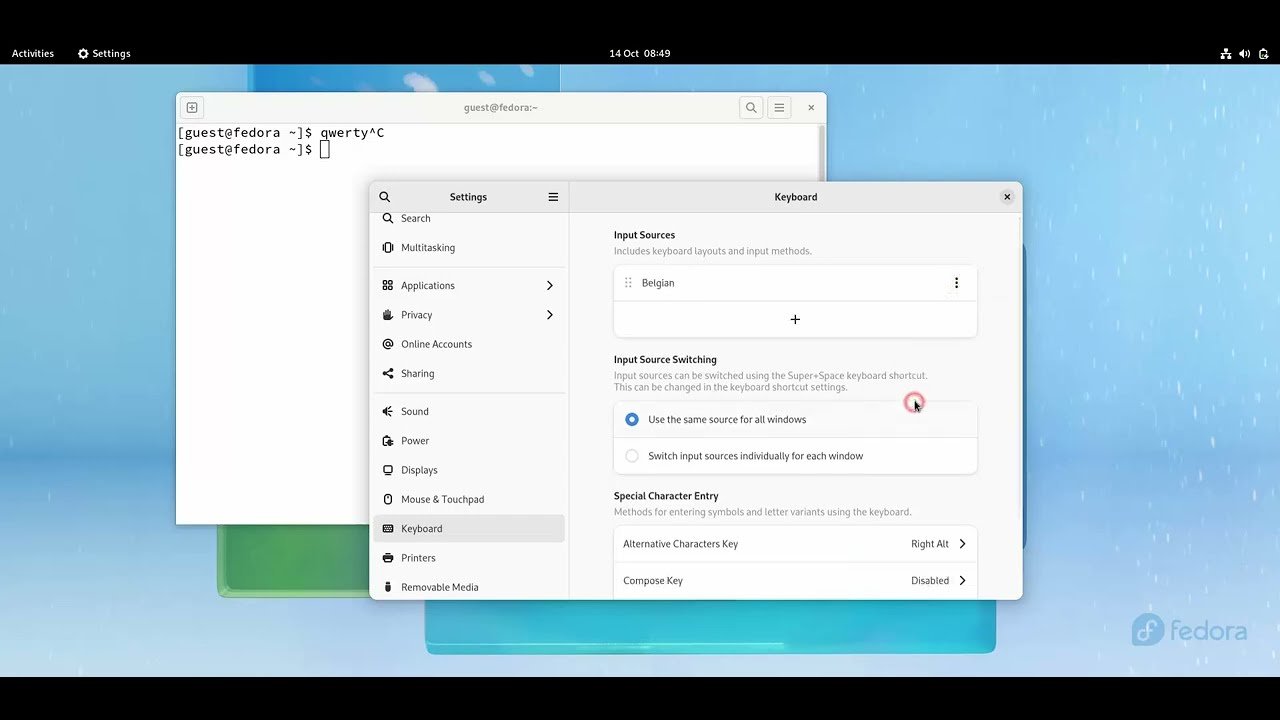
Task: Click the Keyboard panel title
Action: tap(796, 197)
